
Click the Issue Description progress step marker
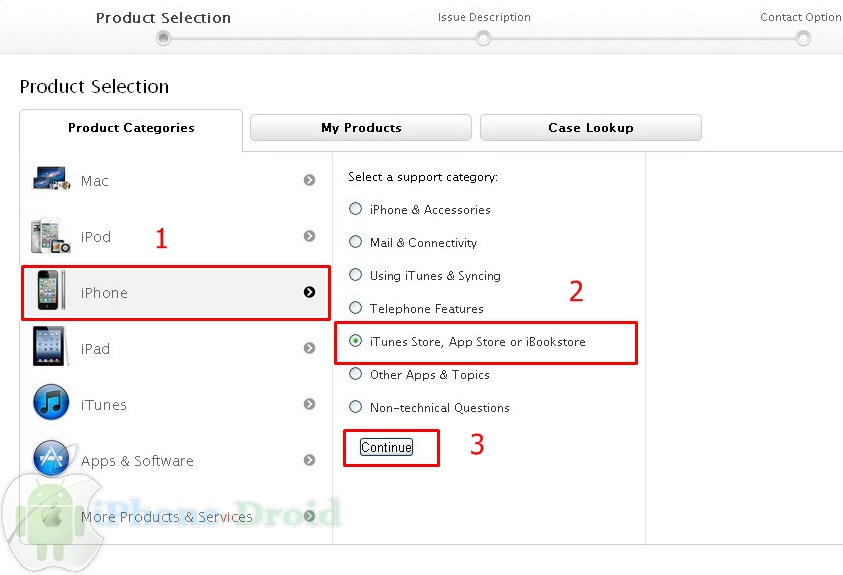[483, 39]
